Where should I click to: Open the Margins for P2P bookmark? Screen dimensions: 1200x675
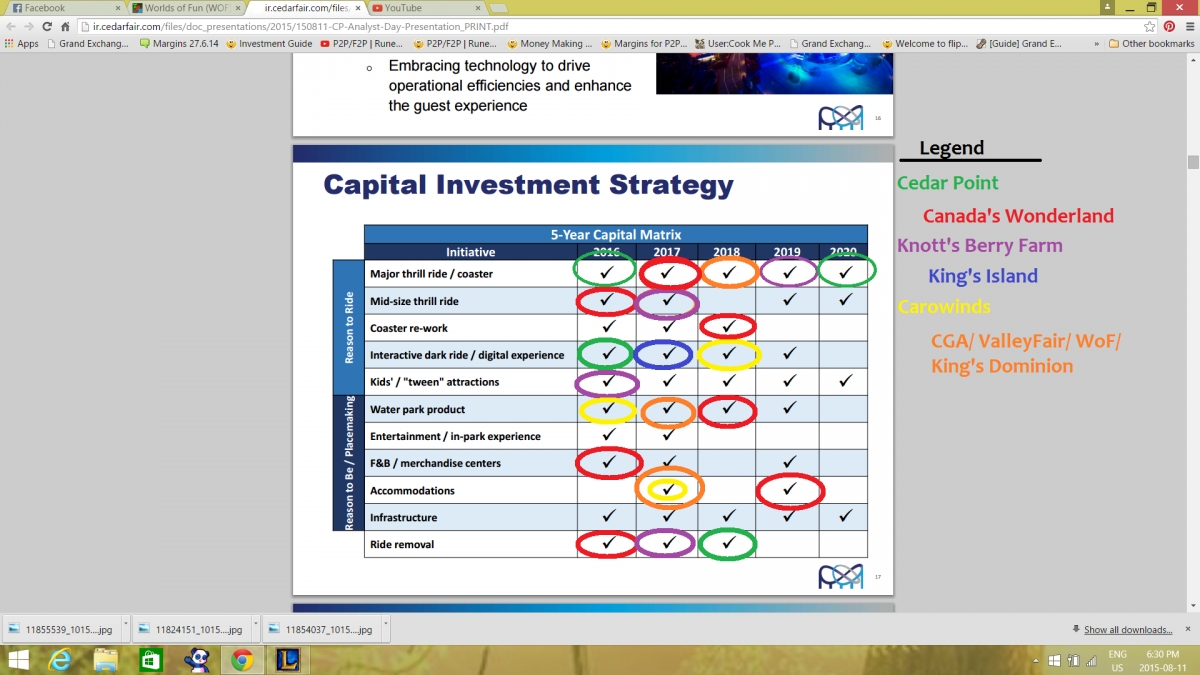point(643,44)
